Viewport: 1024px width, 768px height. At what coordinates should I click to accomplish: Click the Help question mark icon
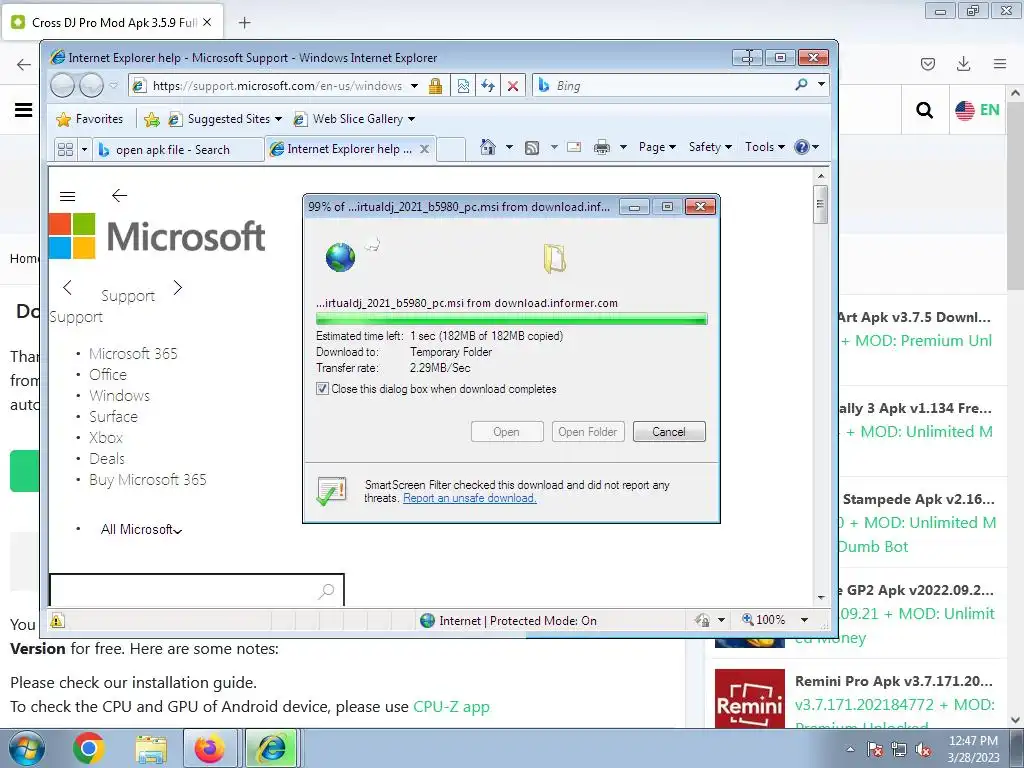802,147
